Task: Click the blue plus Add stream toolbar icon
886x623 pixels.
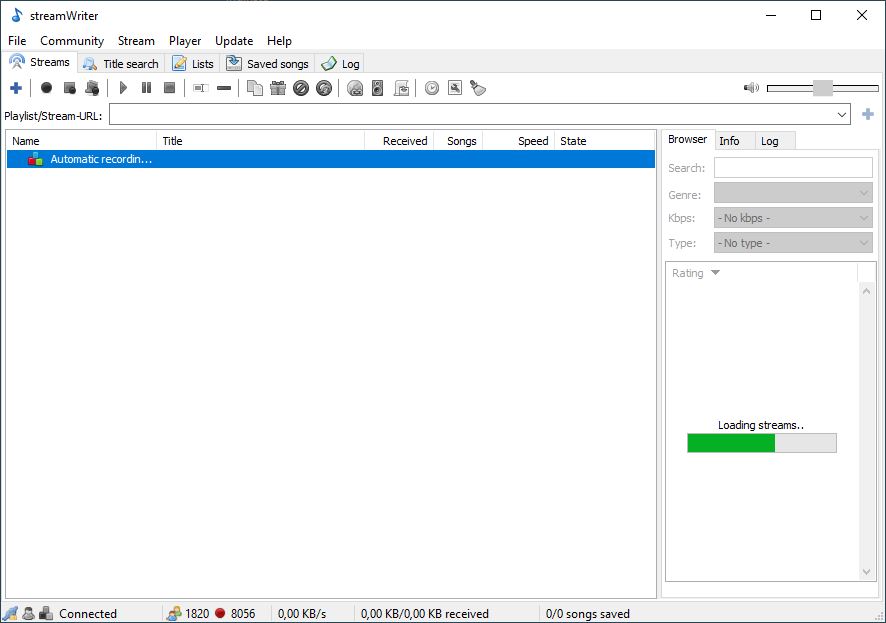Action: 16,88
